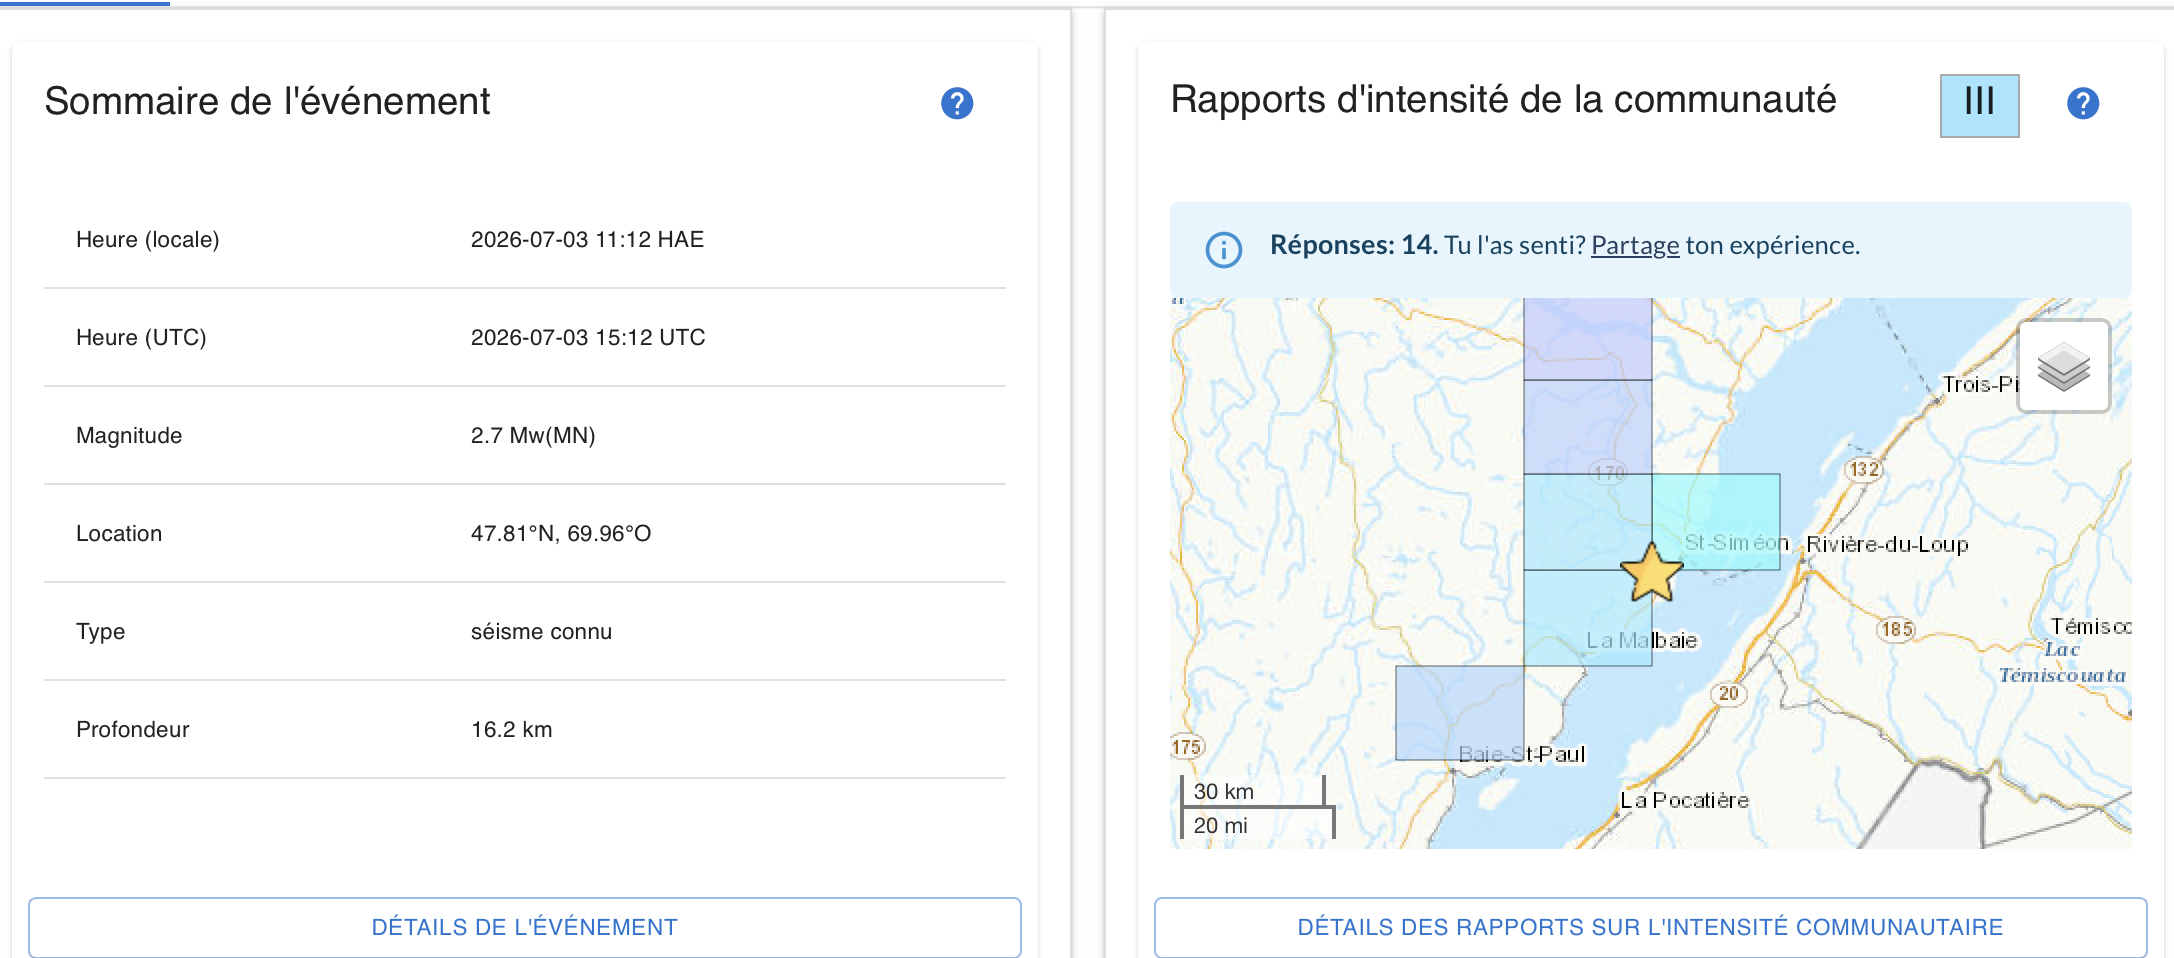Click the type value séisme connu
This screenshot has width=2174, height=958.
[x=541, y=632]
